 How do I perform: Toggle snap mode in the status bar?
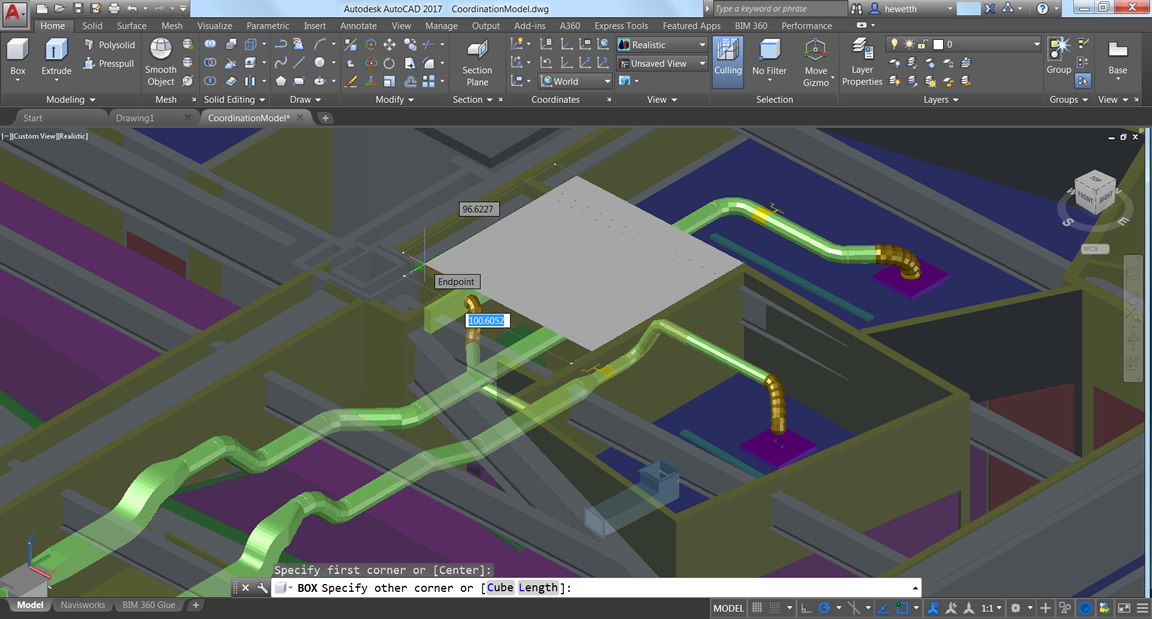tap(776, 607)
